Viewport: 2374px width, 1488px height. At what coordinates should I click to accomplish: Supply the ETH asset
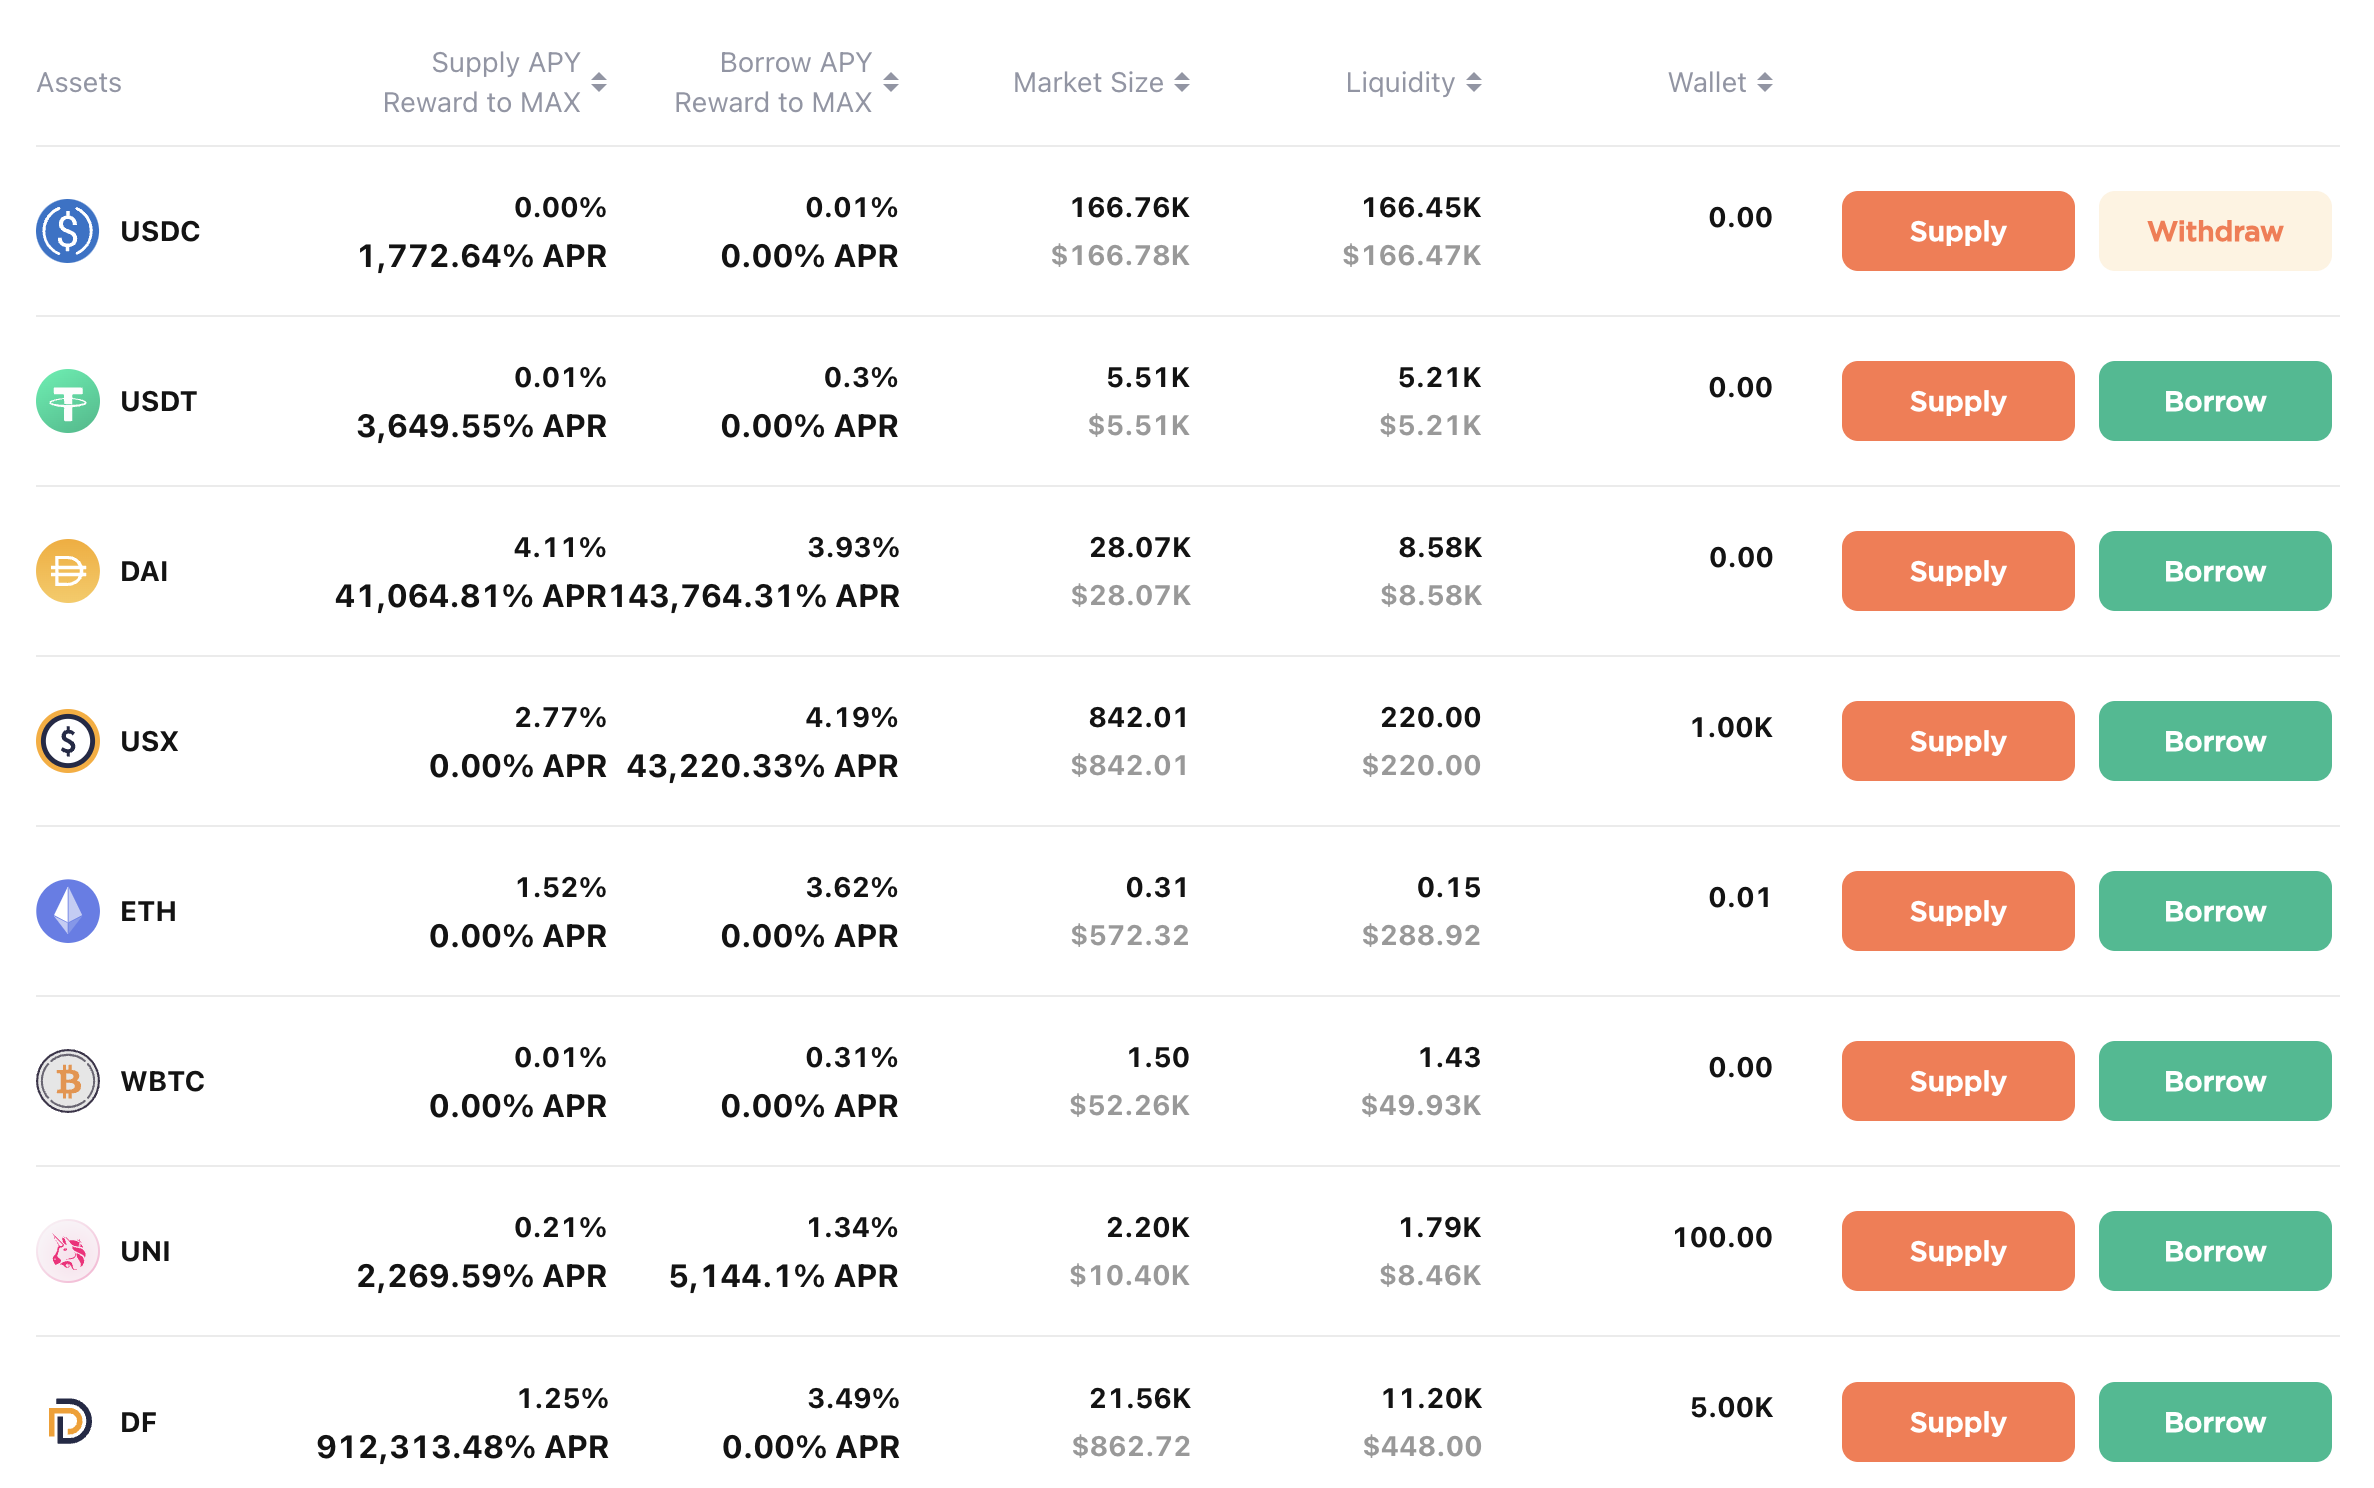coord(1957,911)
